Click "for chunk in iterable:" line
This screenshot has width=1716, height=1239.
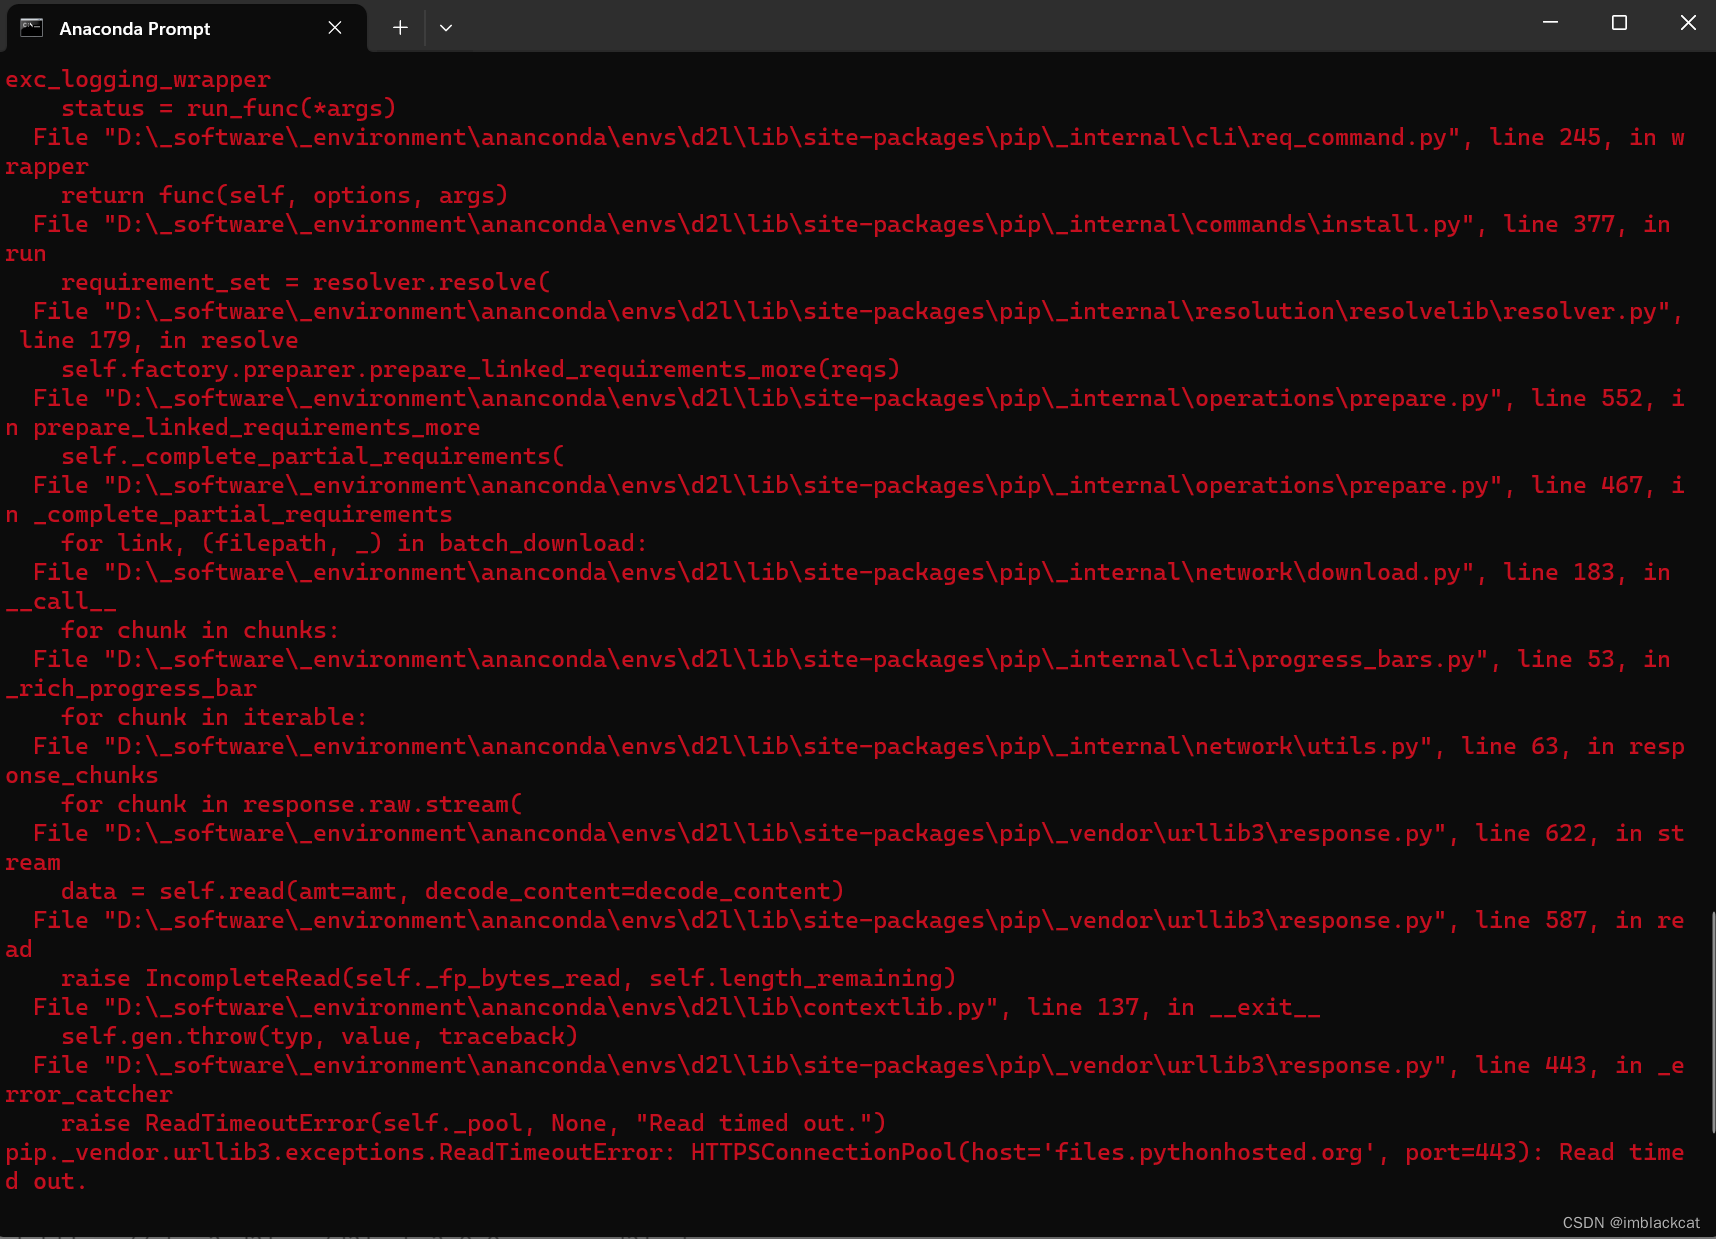point(215,718)
